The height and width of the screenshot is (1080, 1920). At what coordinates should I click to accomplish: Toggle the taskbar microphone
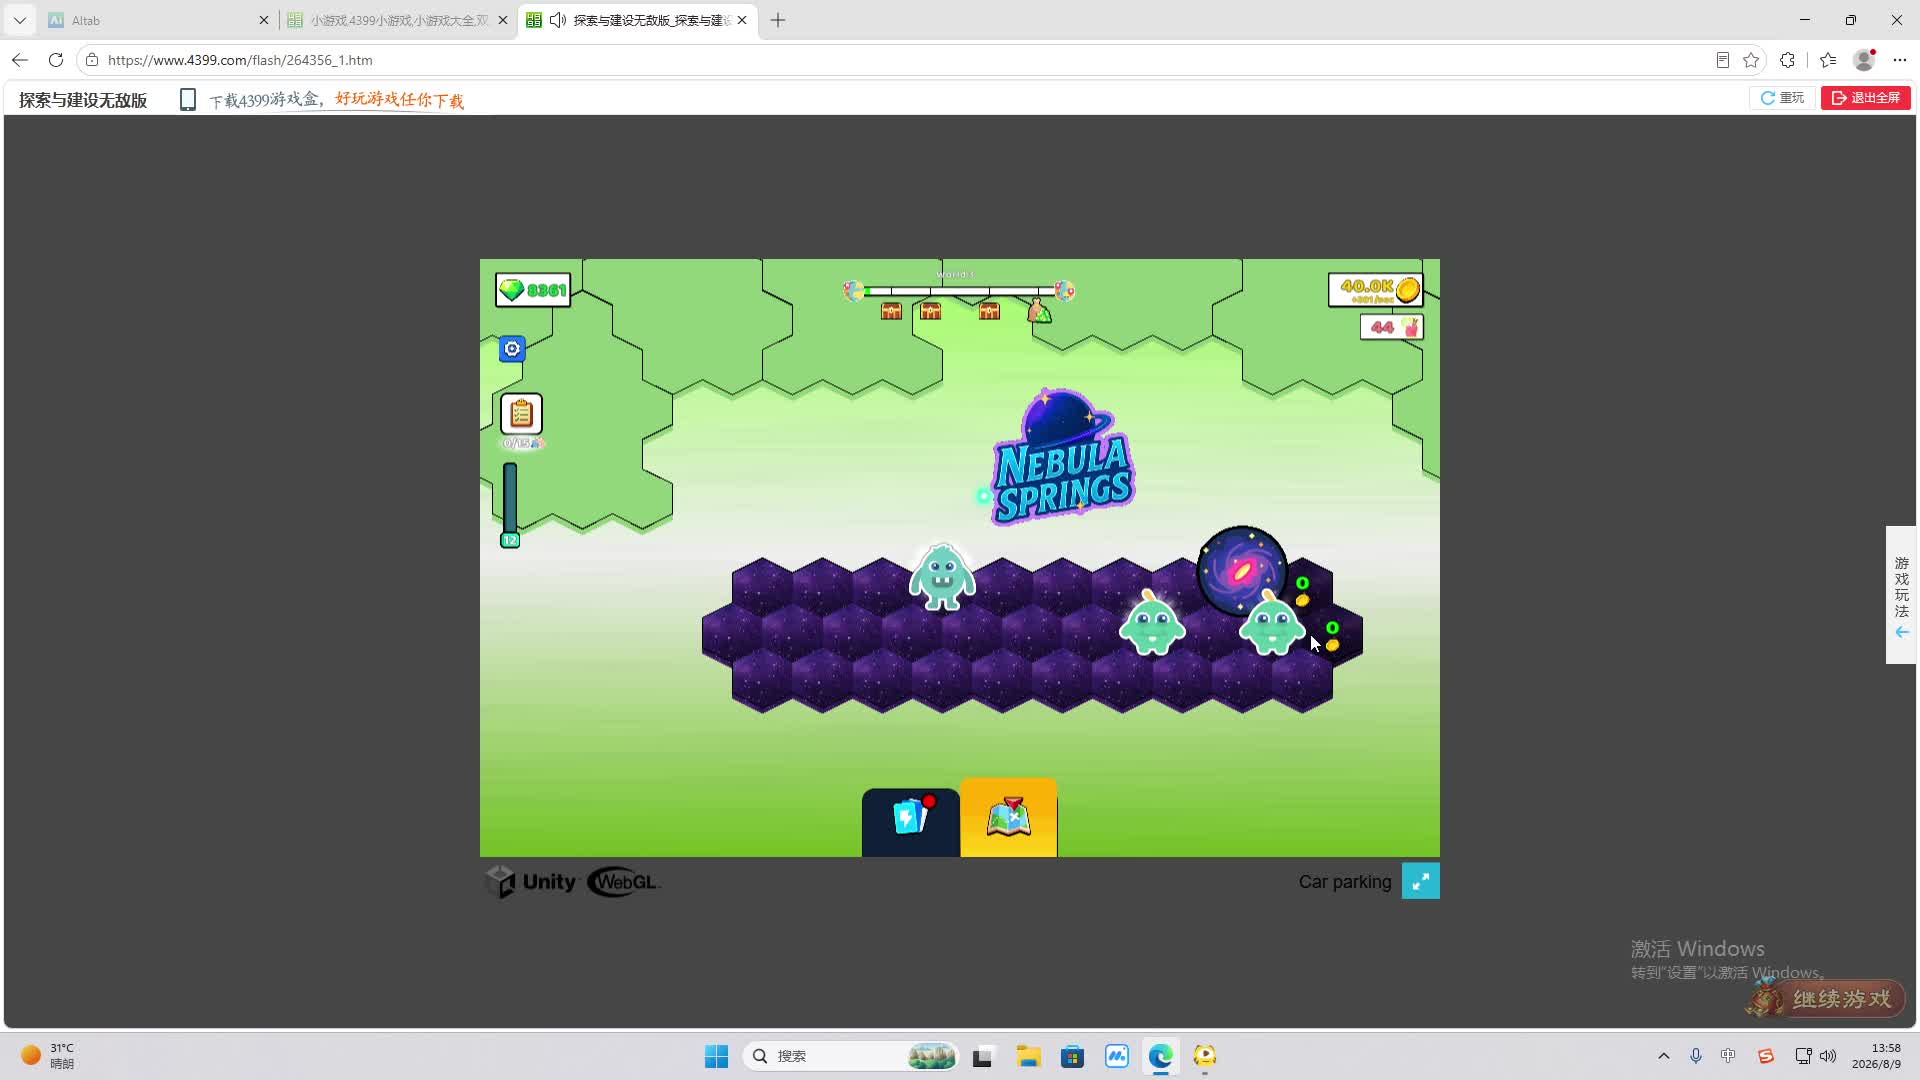pos(1696,1056)
